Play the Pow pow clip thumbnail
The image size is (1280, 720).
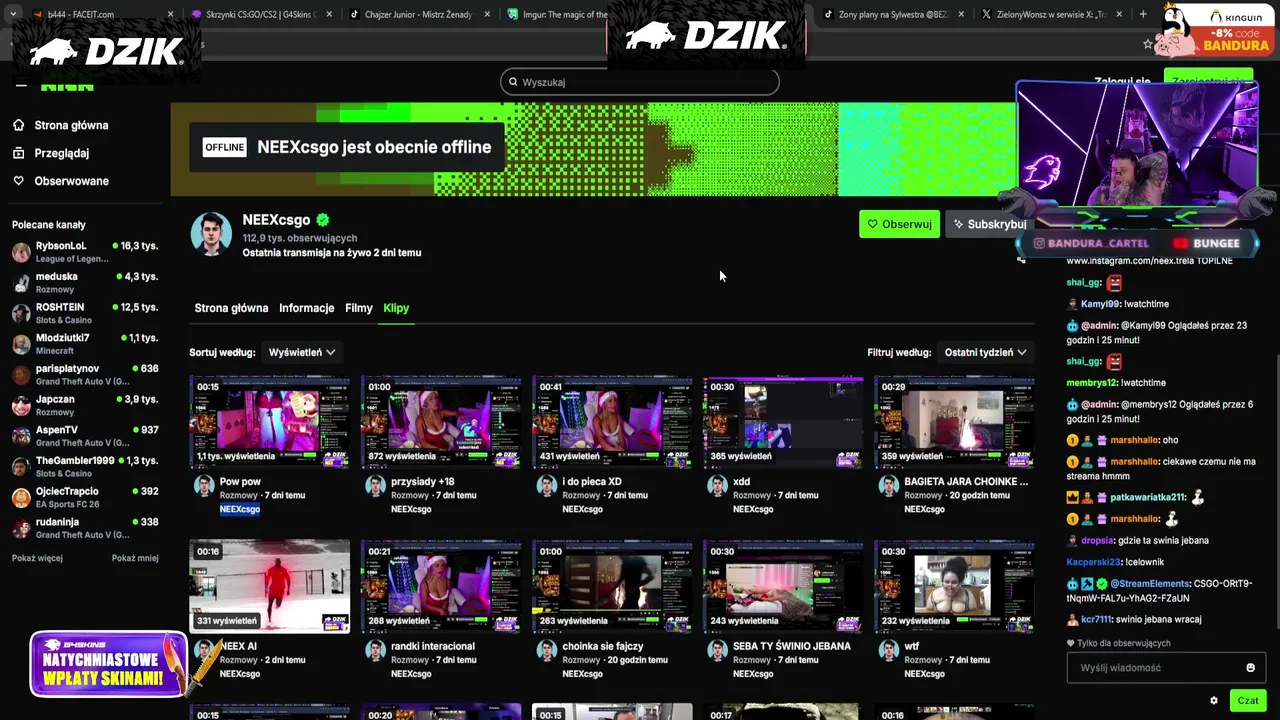pos(270,421)
